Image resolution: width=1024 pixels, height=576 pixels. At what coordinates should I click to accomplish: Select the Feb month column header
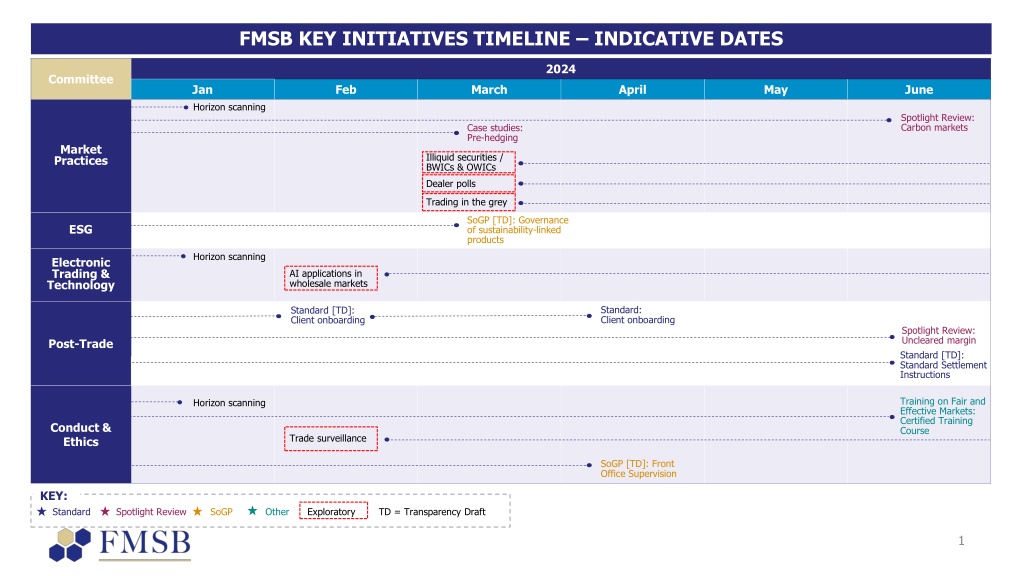point(345,89)
